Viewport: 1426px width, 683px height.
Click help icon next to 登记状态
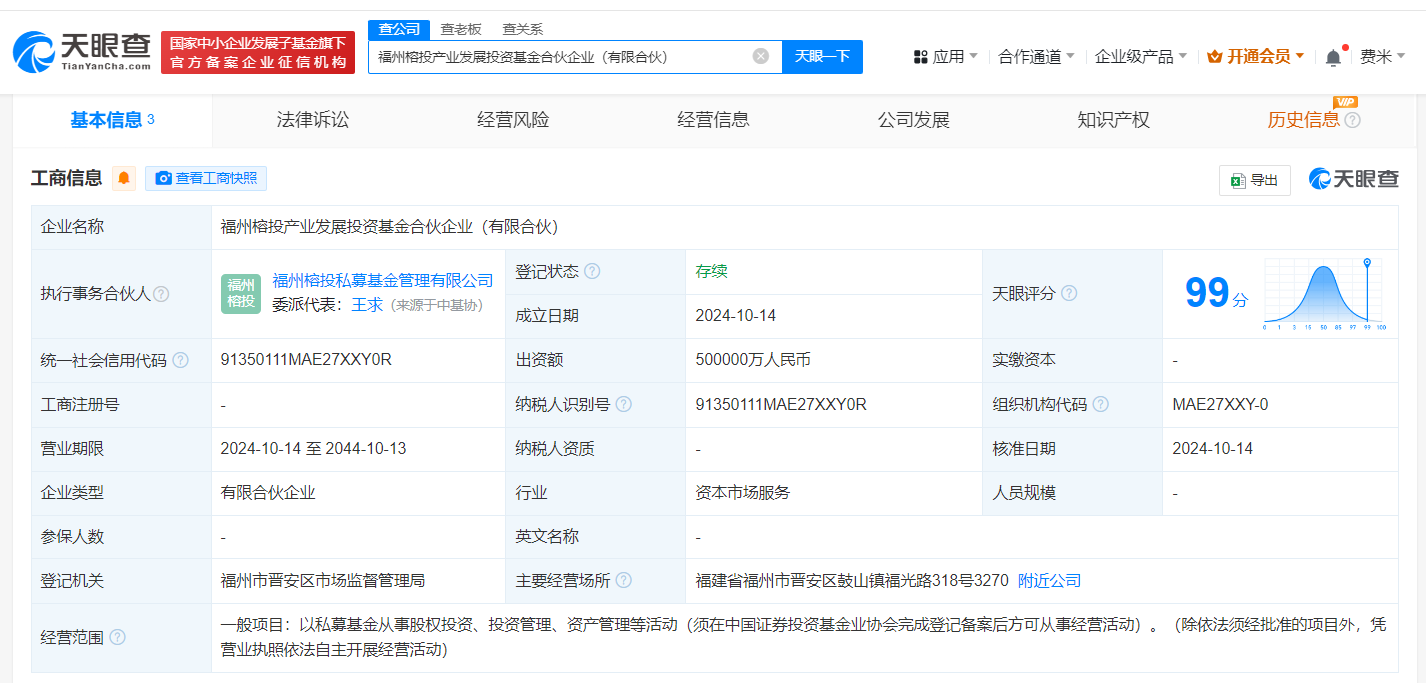(592, 272)
